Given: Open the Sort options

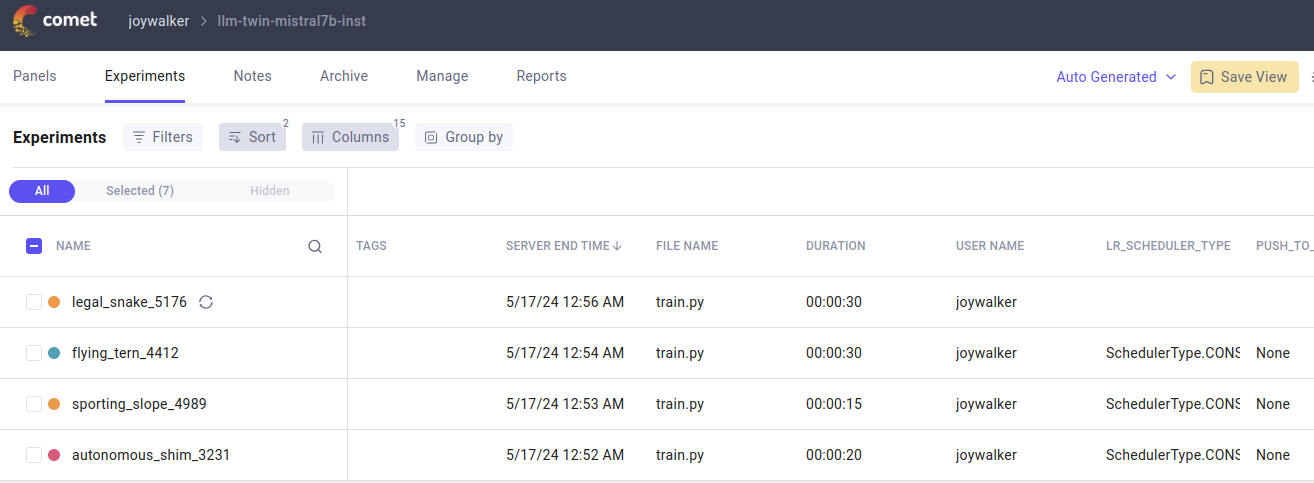Looking at the screenshot, I should (252, 137).
